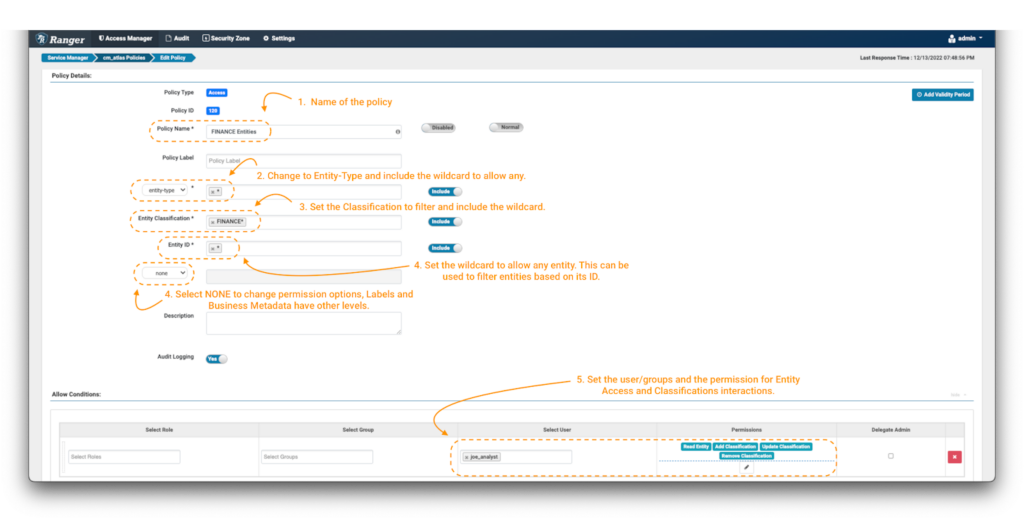Open the none resource-level dropdown
The width and height of the screenshot is (1024, 520).
(164, 273)
